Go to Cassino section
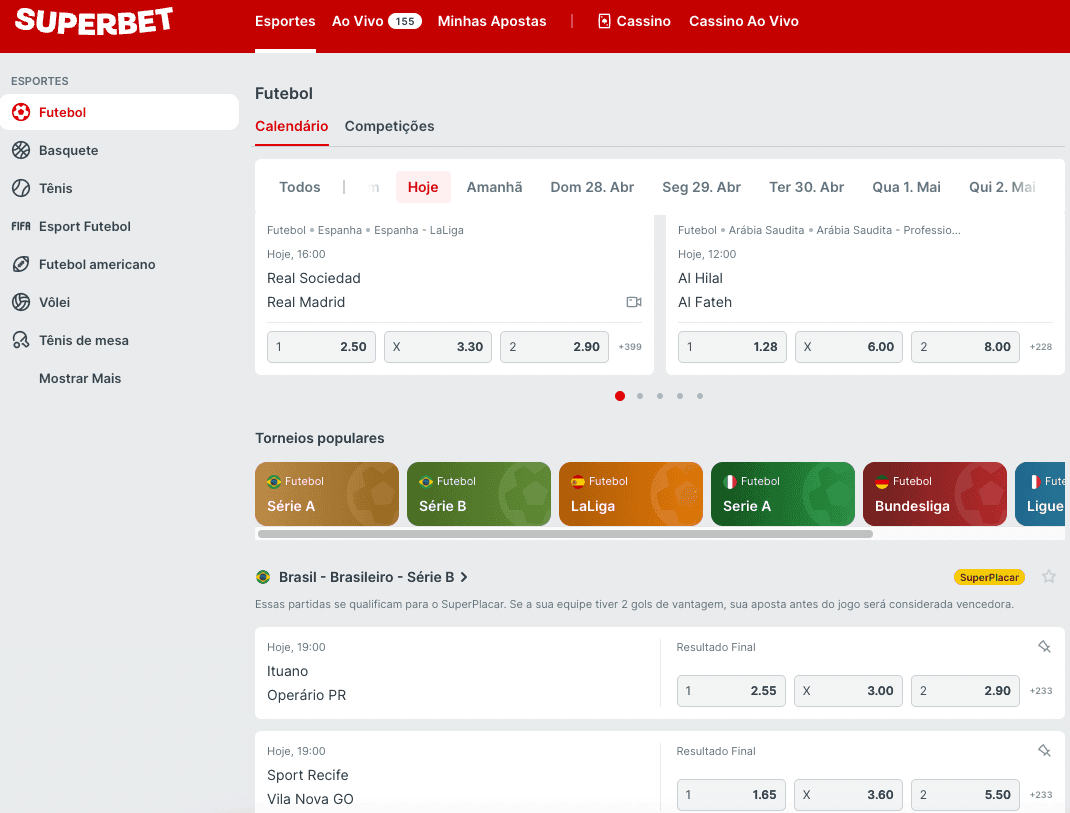 [x=635, y=21]
